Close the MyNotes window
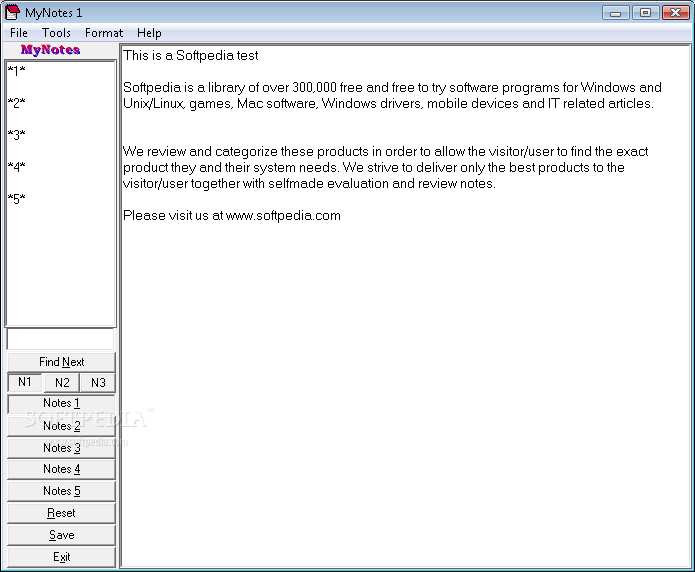 point(675,13)
